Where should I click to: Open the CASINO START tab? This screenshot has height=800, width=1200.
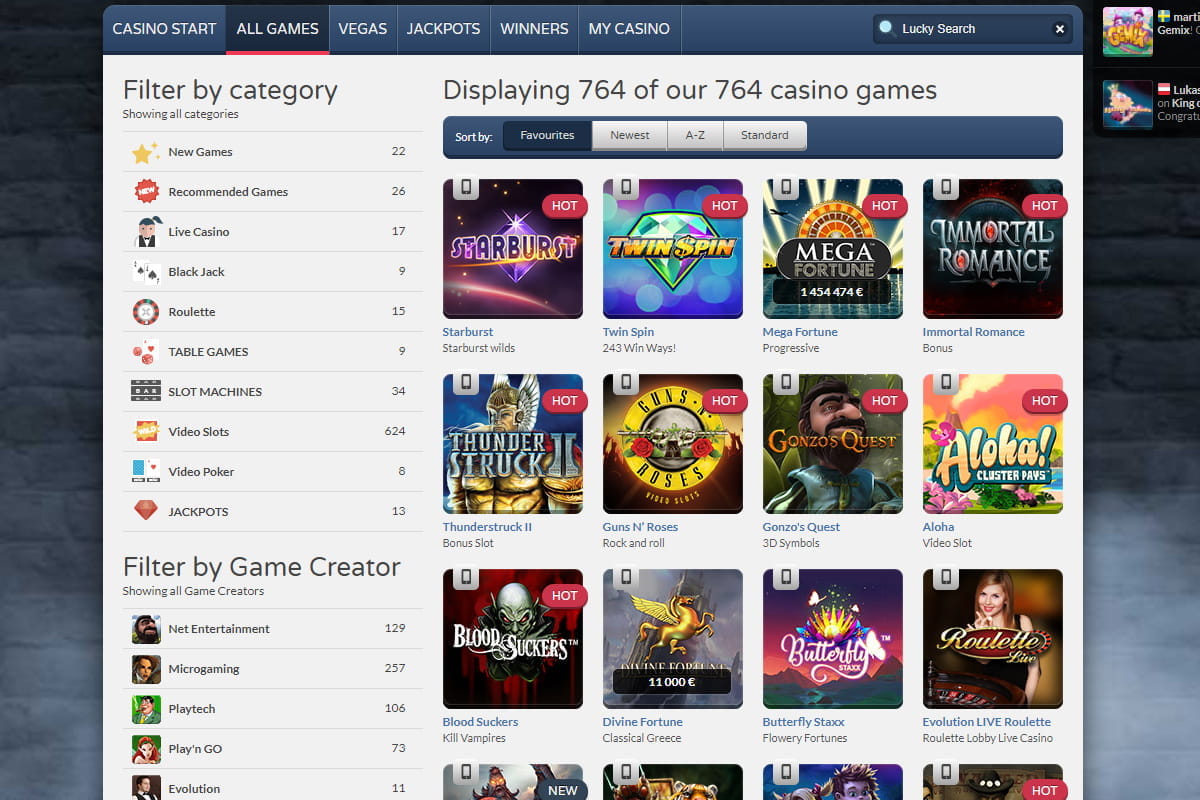point(164,29)
